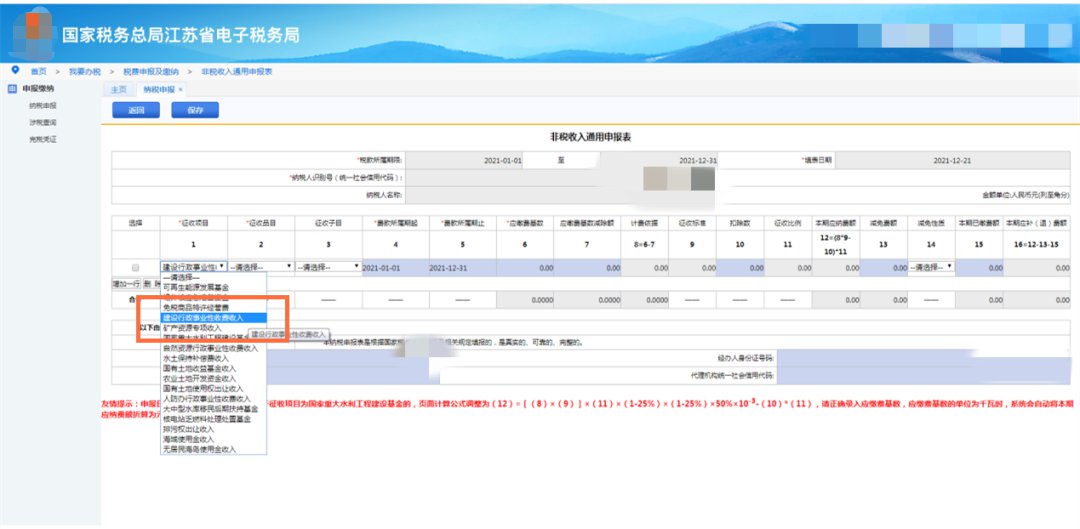This screenshot has width=1080, height=529.
Task: Click the 增加一行 button below the table
Action: point(124,284)
